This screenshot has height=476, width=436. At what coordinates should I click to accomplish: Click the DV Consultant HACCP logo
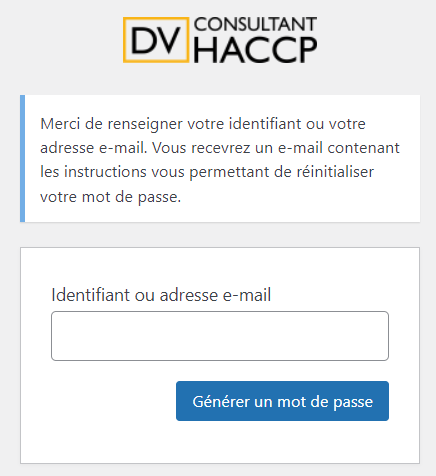pos(220,40)
